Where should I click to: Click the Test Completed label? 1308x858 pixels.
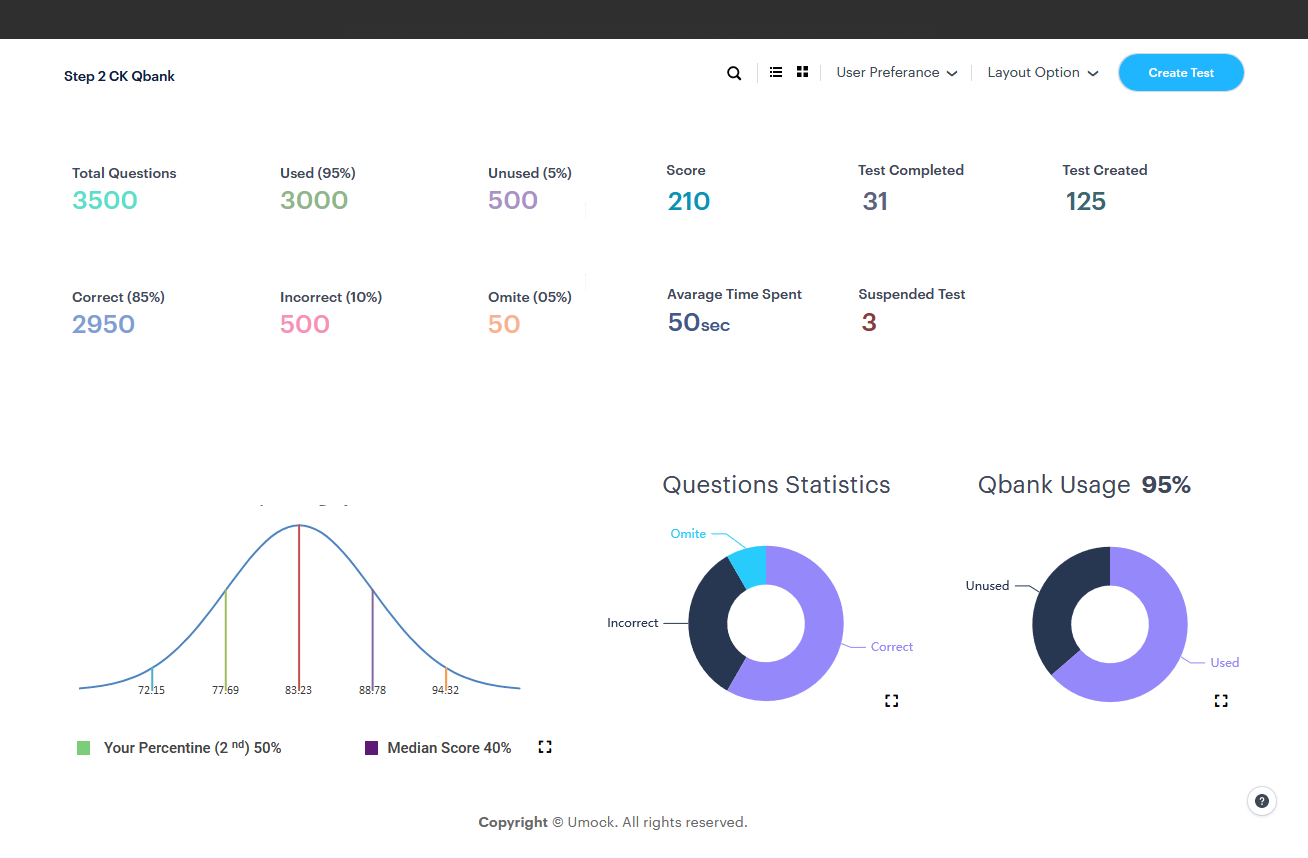click(911, 170)
